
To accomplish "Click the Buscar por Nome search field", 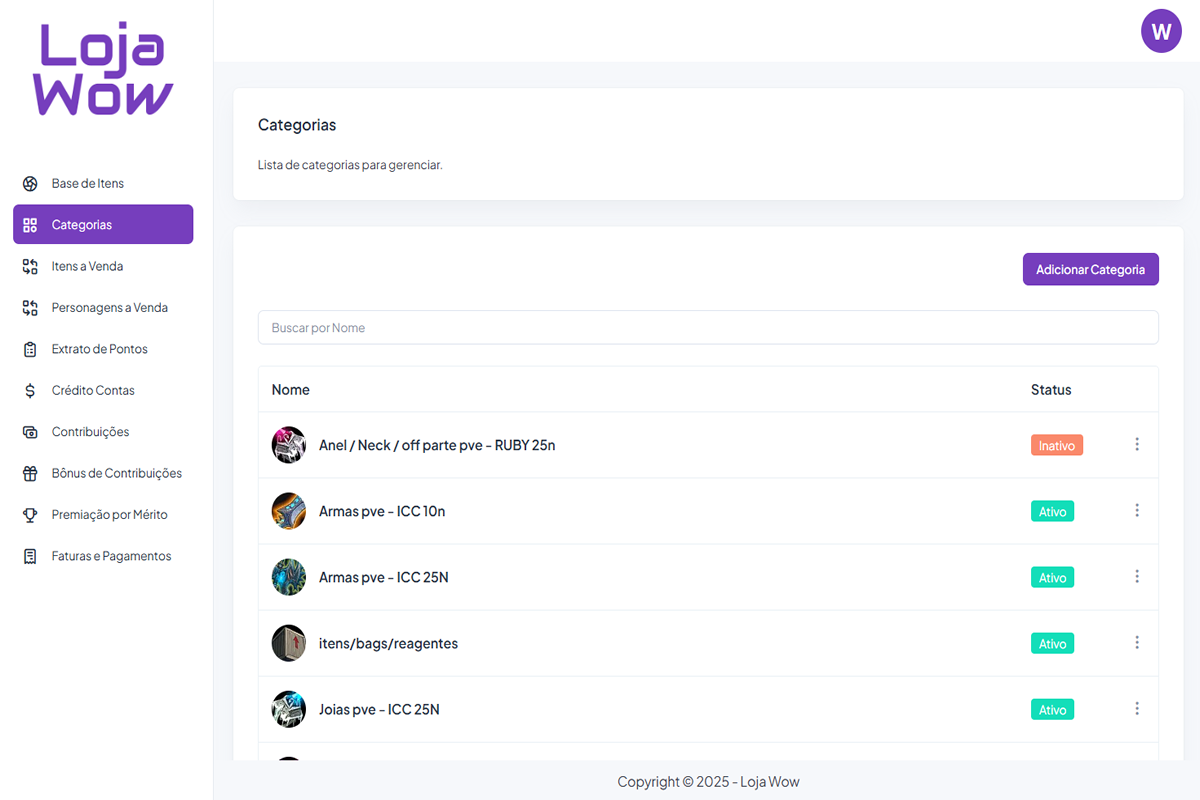I will coord(708,328).
